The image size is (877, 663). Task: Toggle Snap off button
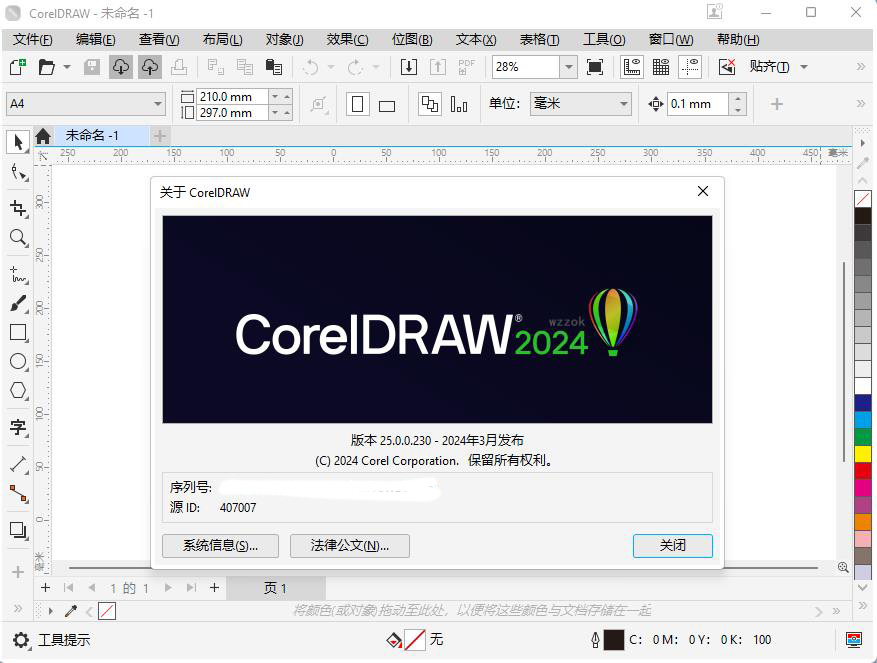727,67
